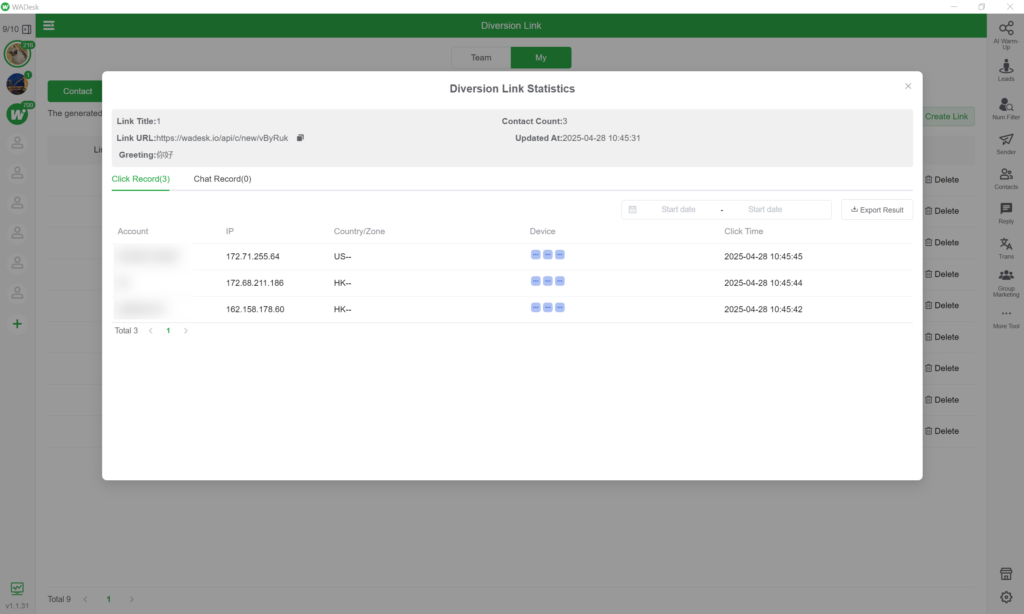Open the Contacts tool
1024x614 pixels.
pyautogui.click(x=1006, y=178)
